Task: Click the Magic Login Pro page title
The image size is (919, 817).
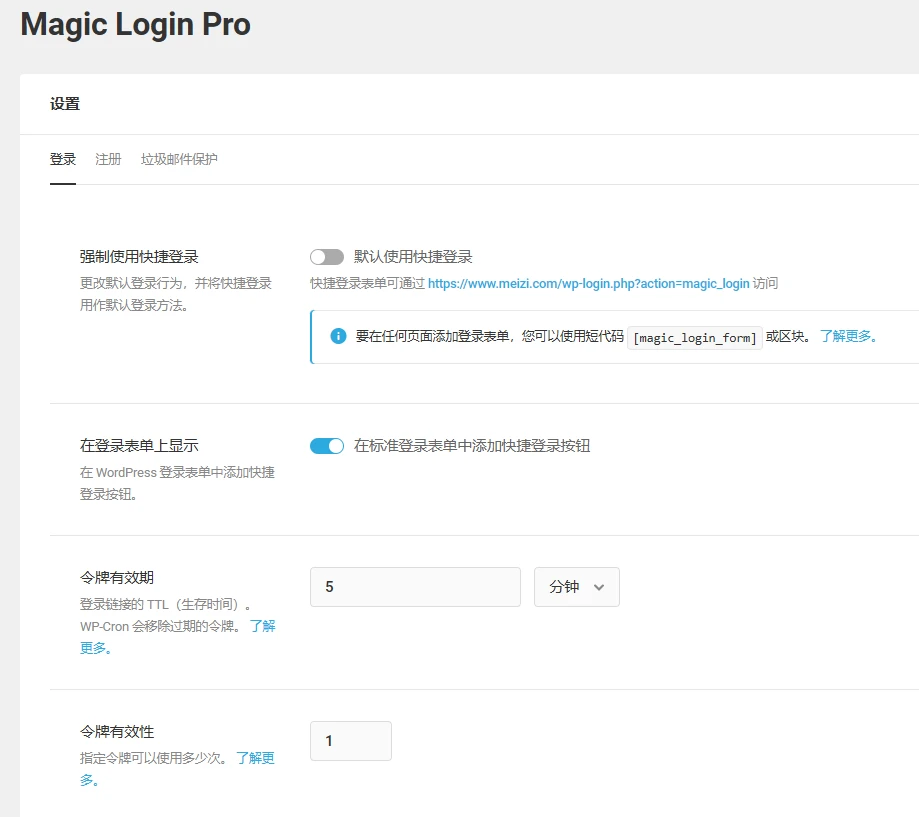Action: [135, 25]
